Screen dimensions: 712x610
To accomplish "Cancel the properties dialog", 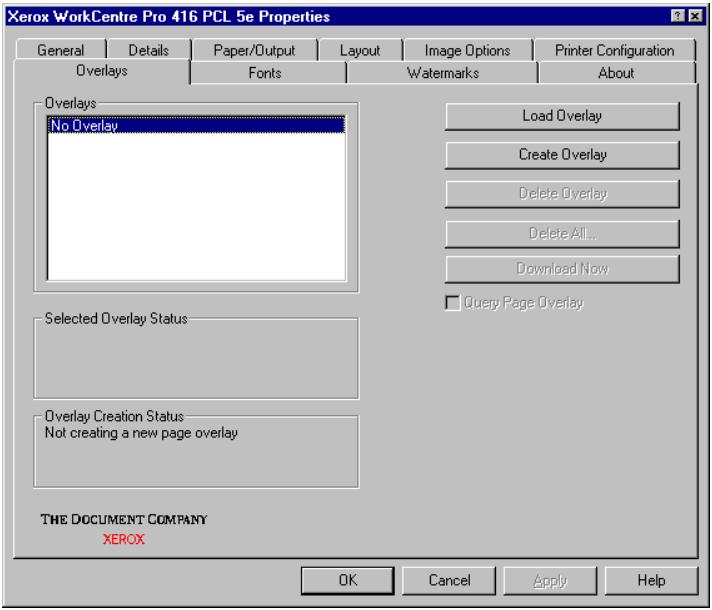I will click(449, 580).
